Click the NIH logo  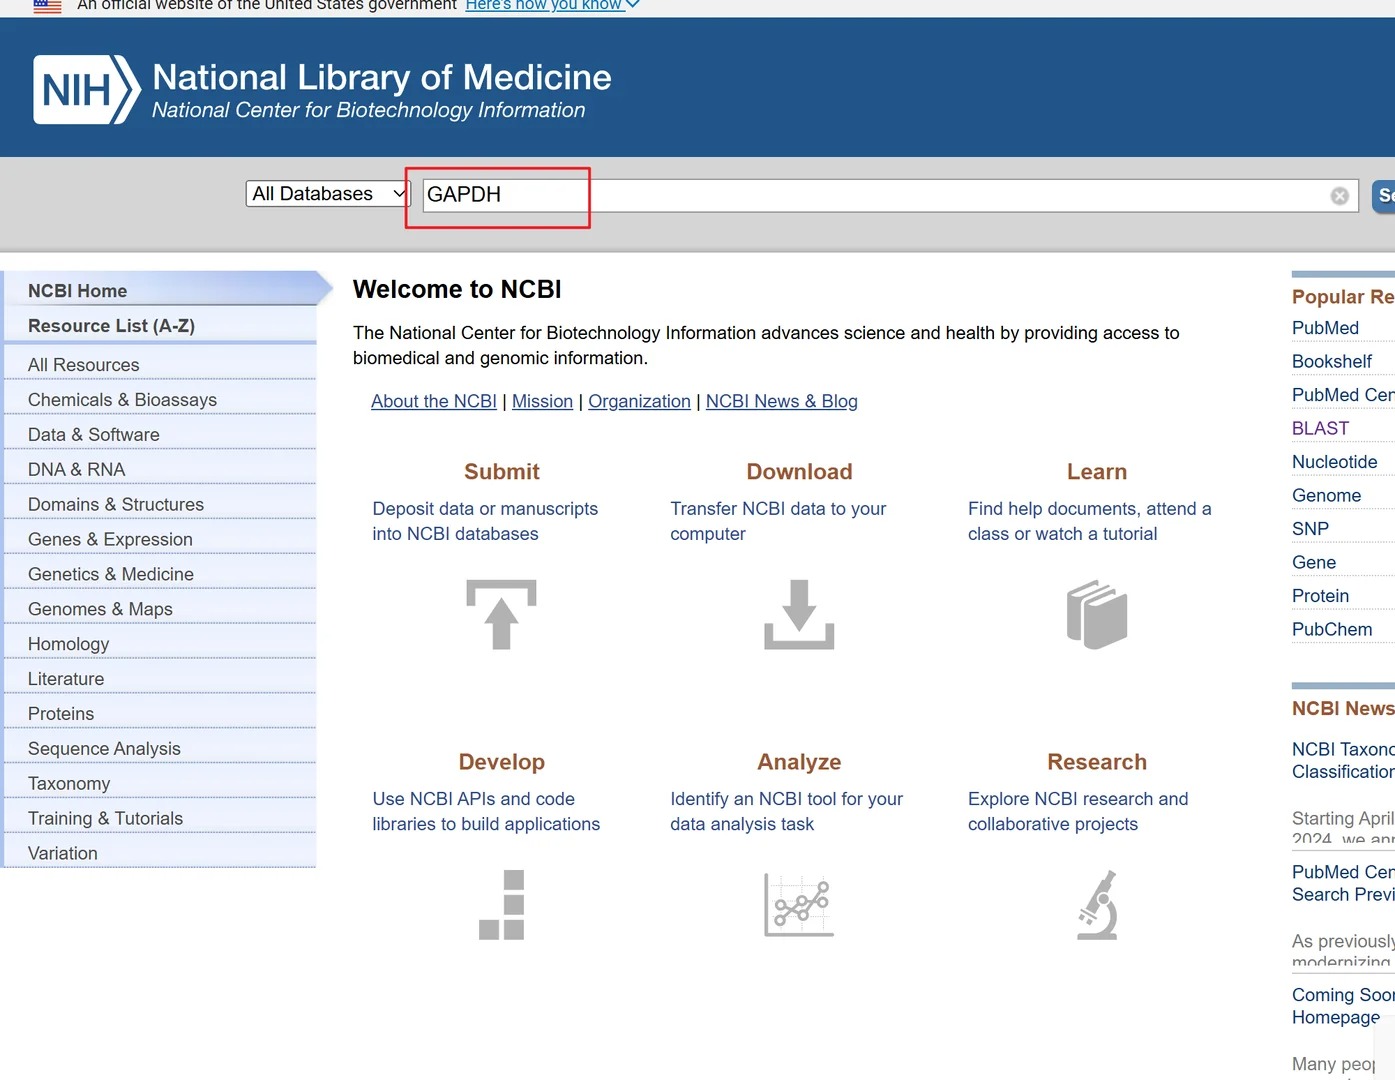click(x=87, y=90)
